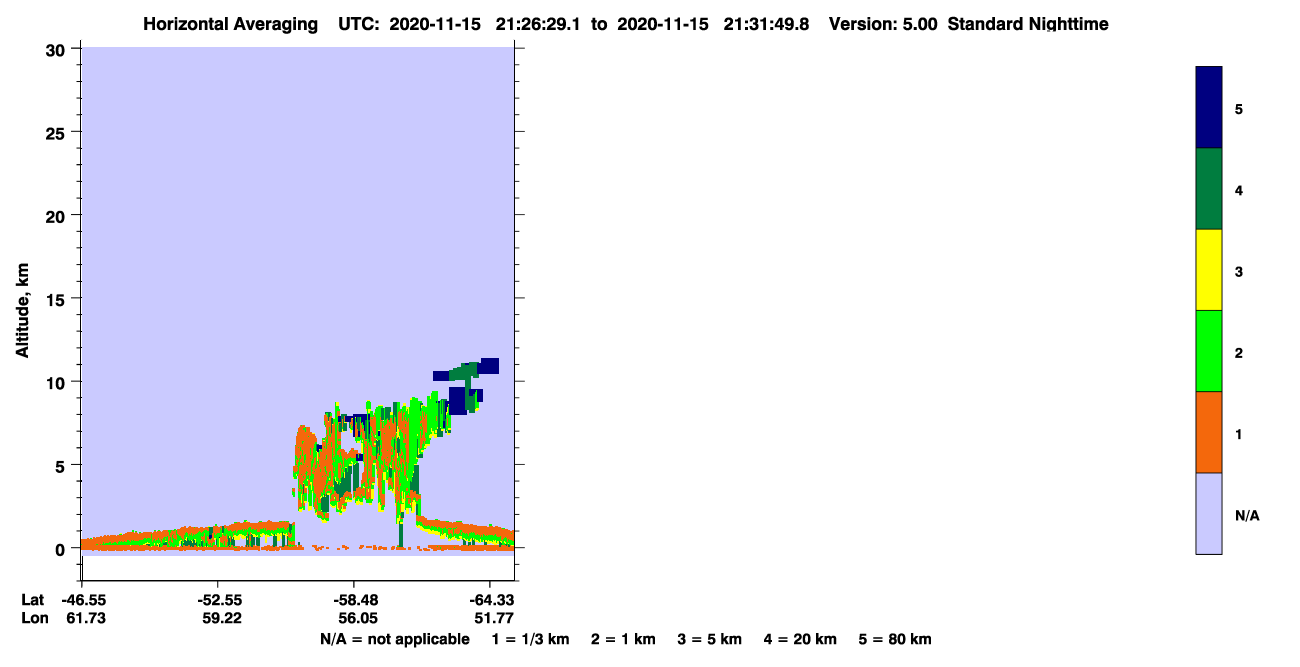The width and height of the screenshot is (1300, 667).
Task: Click the end time '21:31:49.8' in title
Action: pos(766,24)
